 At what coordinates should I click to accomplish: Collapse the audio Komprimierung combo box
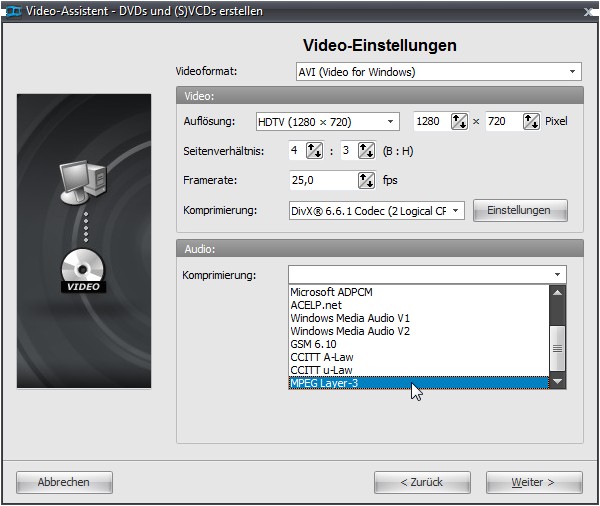556,274
